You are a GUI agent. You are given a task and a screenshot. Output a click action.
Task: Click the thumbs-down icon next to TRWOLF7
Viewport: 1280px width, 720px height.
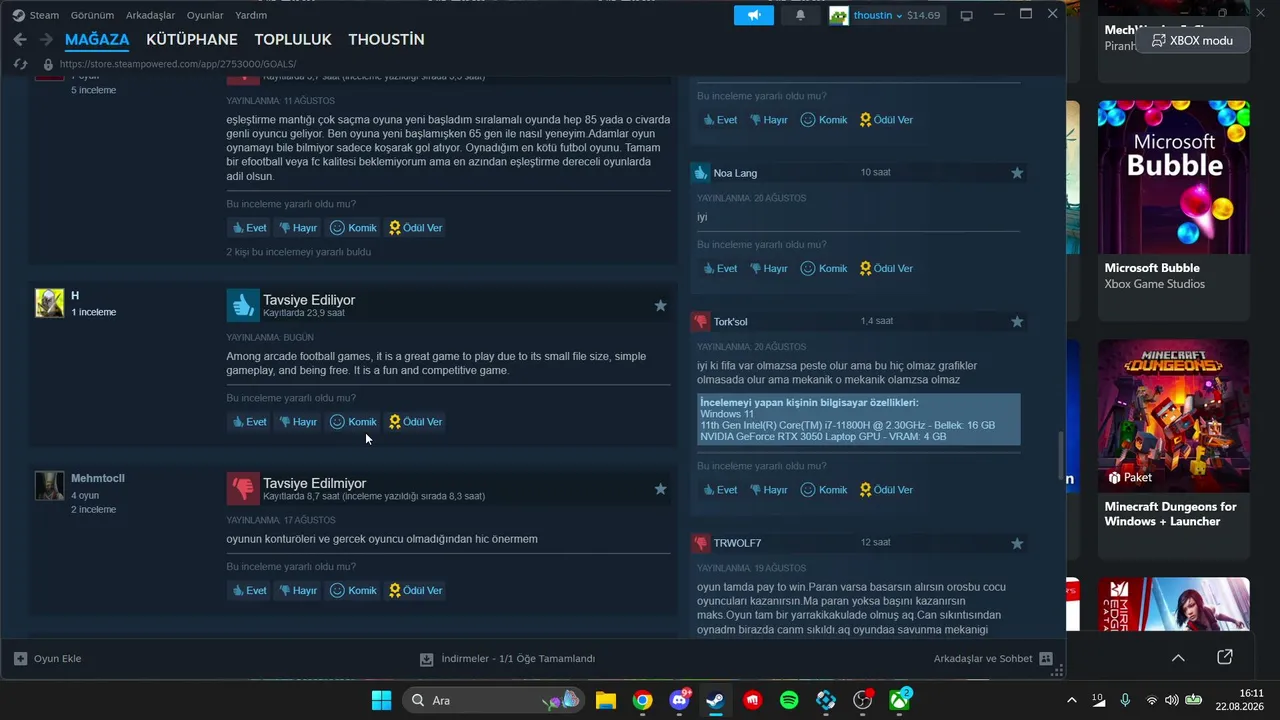pos(700,543)
